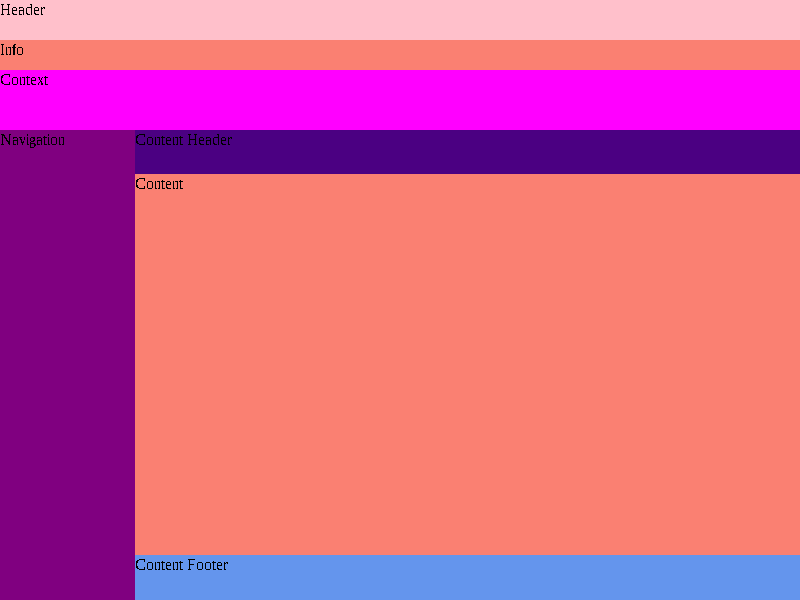Screen dimensions: 800x600
Task: Click the 'Context' text label
Action: click(24, 80)
